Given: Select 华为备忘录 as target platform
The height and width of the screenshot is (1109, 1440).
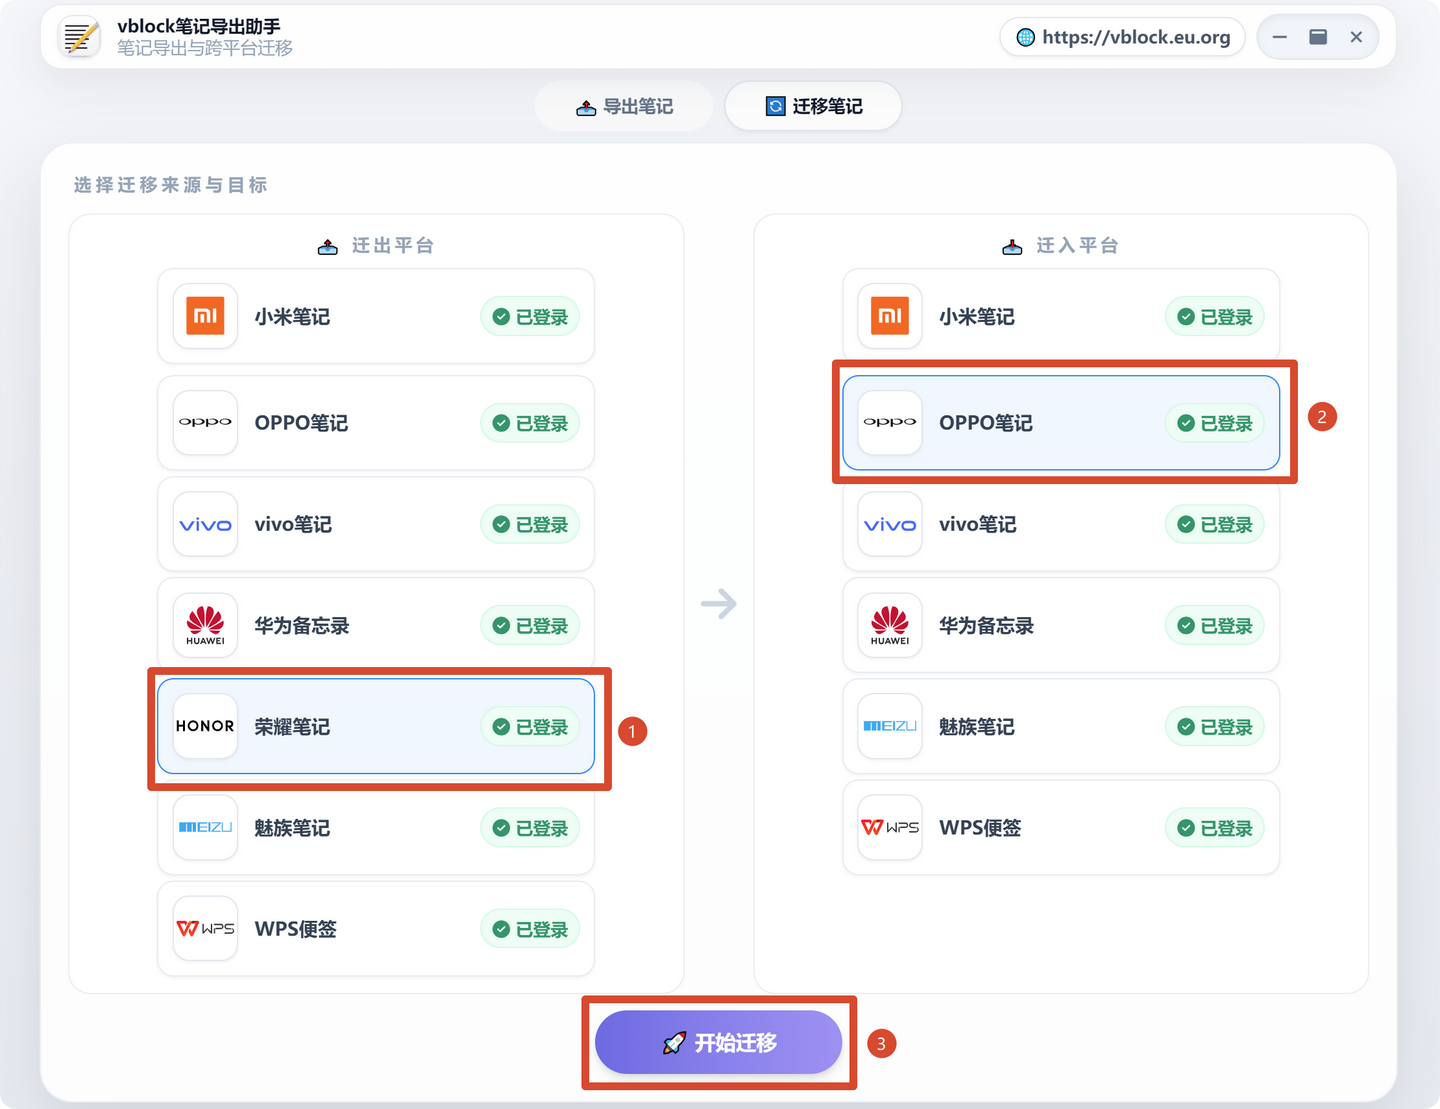Looking at the screenshot, I should (1061, 625).
